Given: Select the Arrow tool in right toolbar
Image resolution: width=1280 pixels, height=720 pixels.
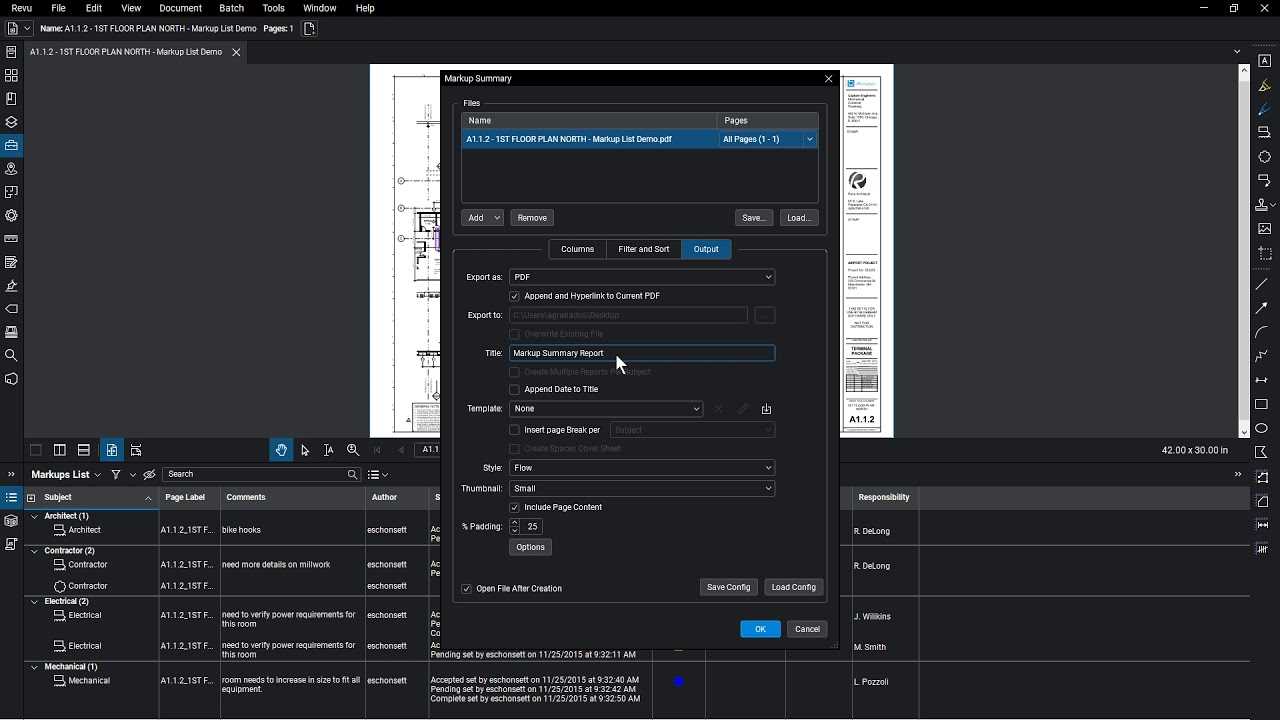Looking at the screenshot, I should [x=1262, y=309].
